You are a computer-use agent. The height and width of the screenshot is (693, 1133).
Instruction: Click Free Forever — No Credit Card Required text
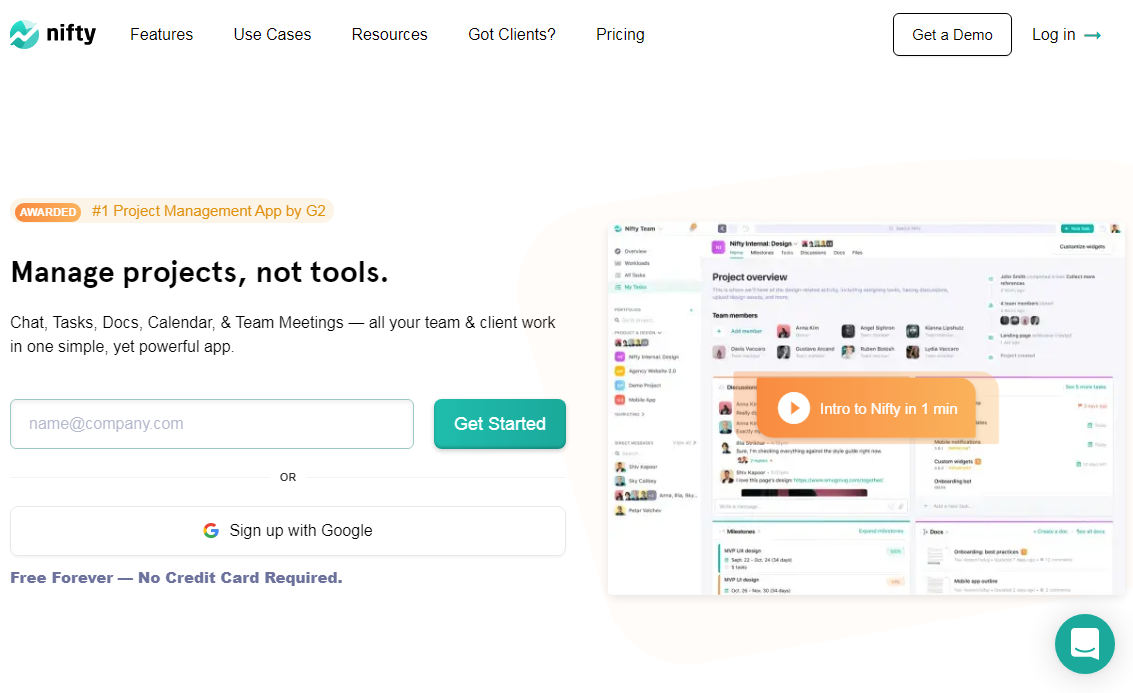[x=176, y=578]
